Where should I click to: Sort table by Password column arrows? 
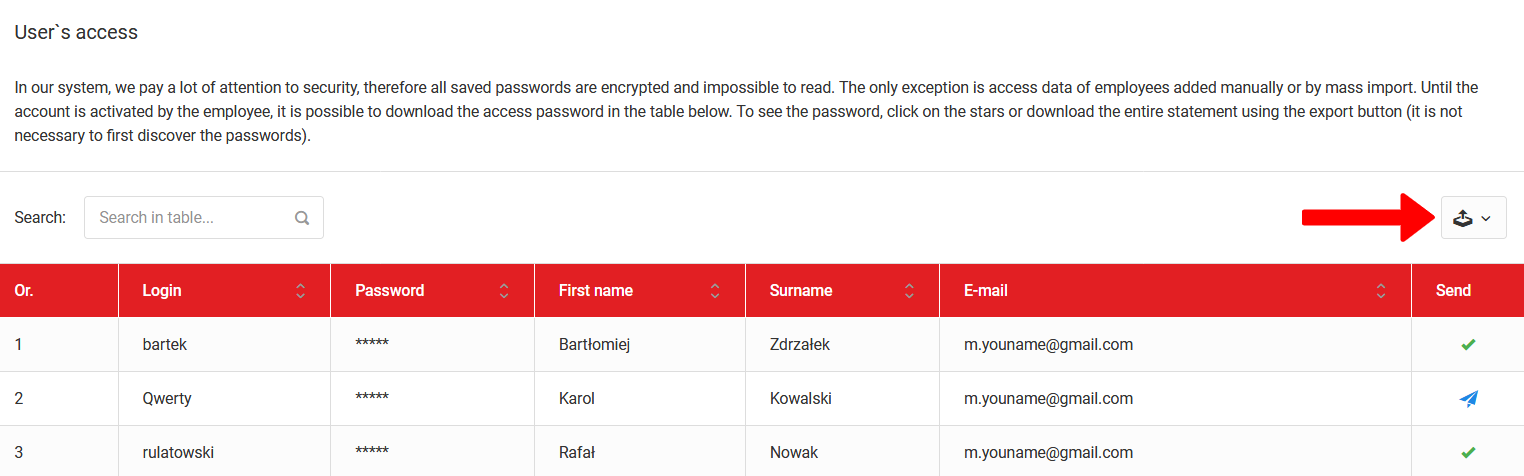(504, 291)
